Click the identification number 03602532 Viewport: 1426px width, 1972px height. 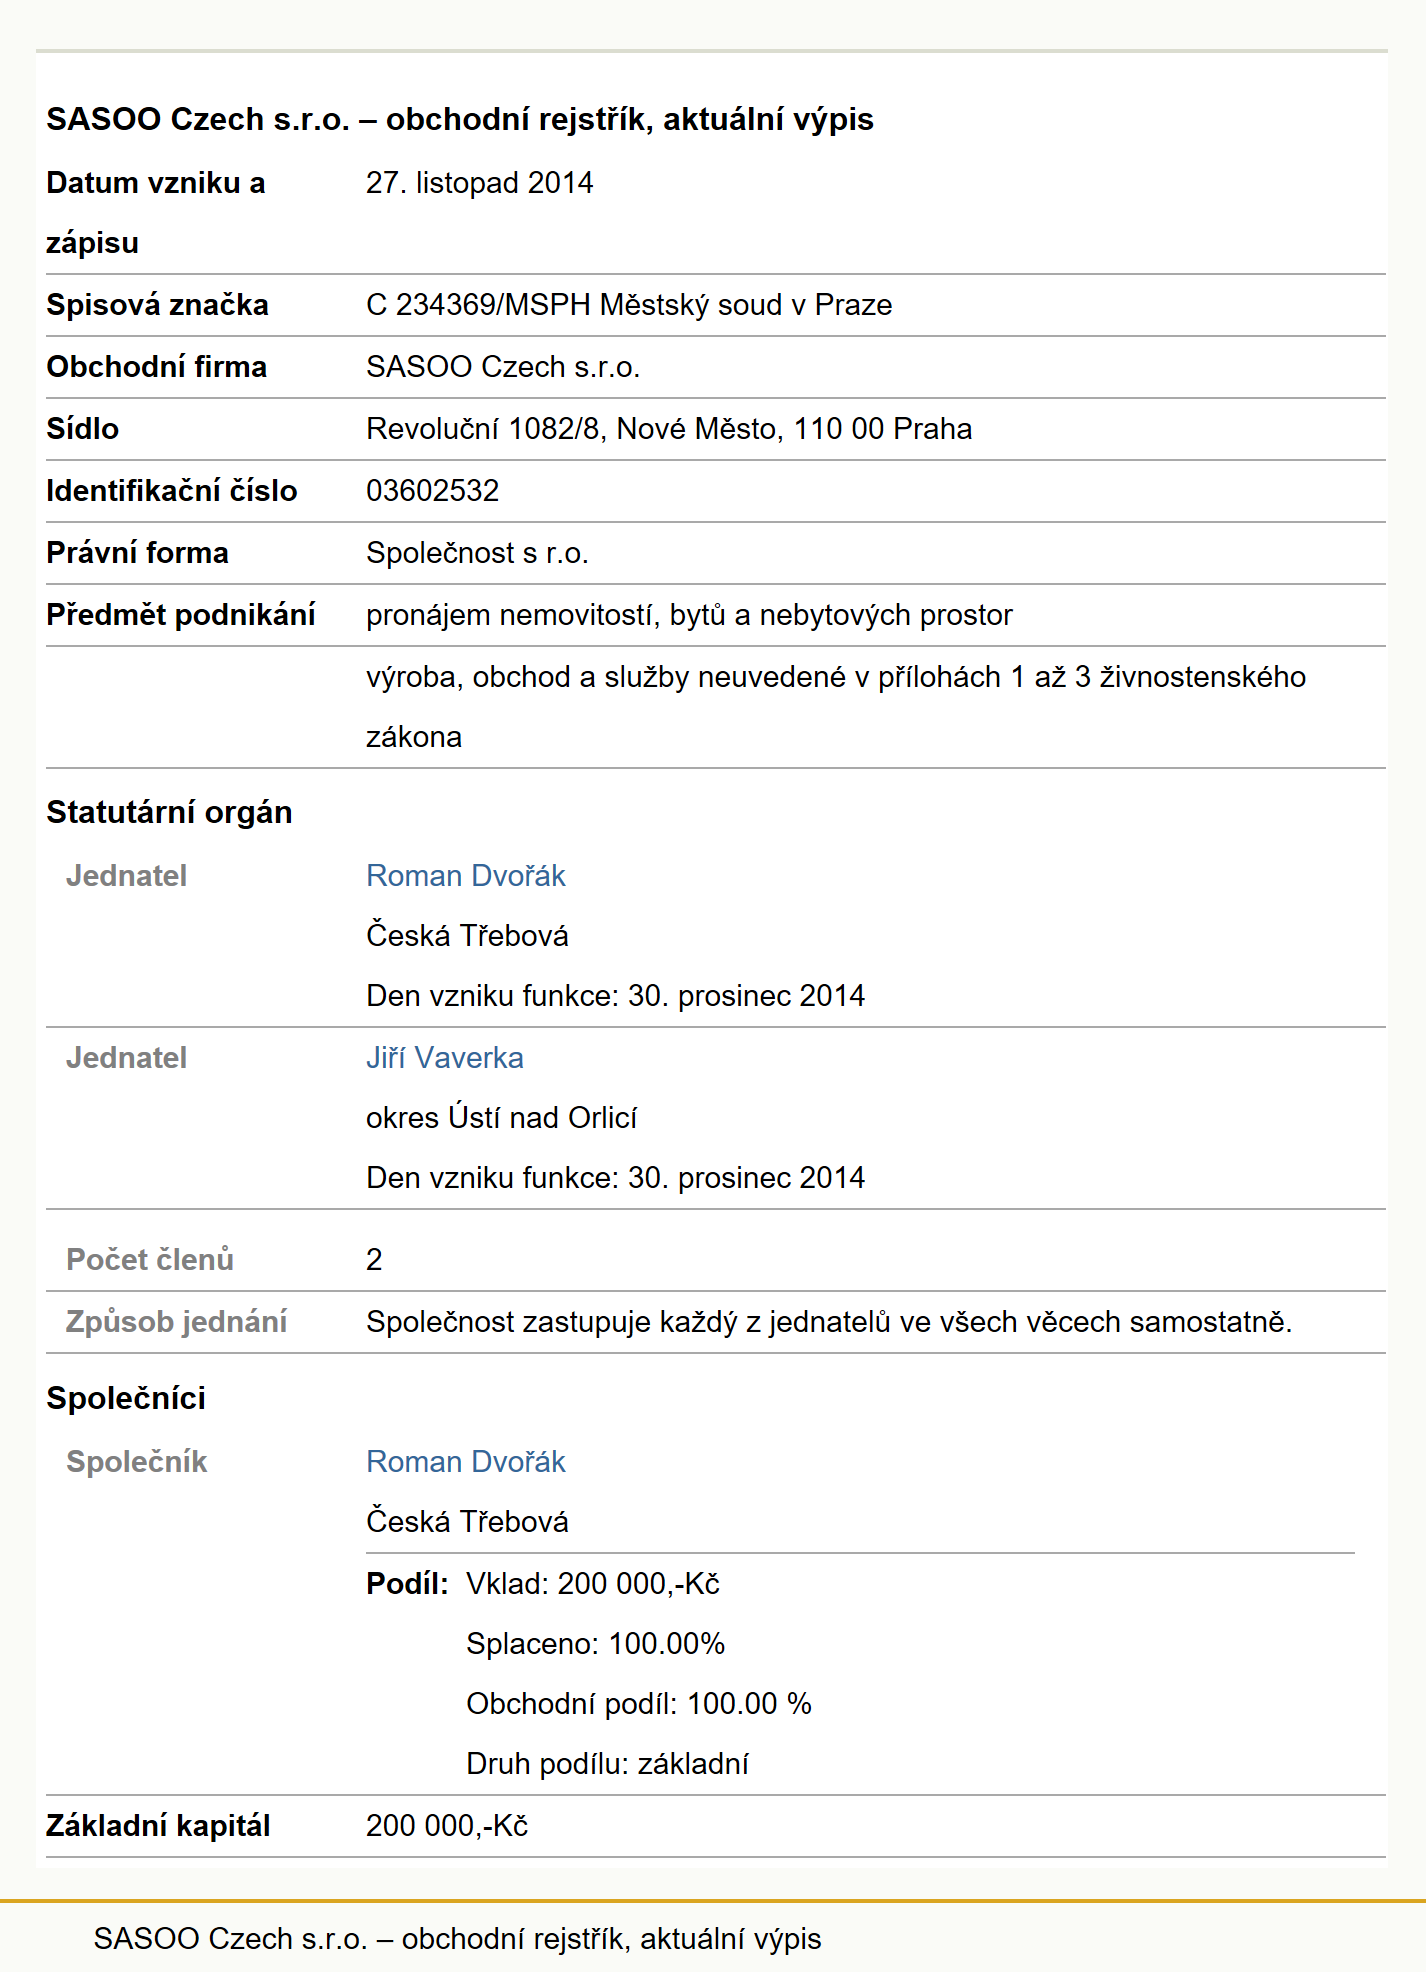click(433, 491)
